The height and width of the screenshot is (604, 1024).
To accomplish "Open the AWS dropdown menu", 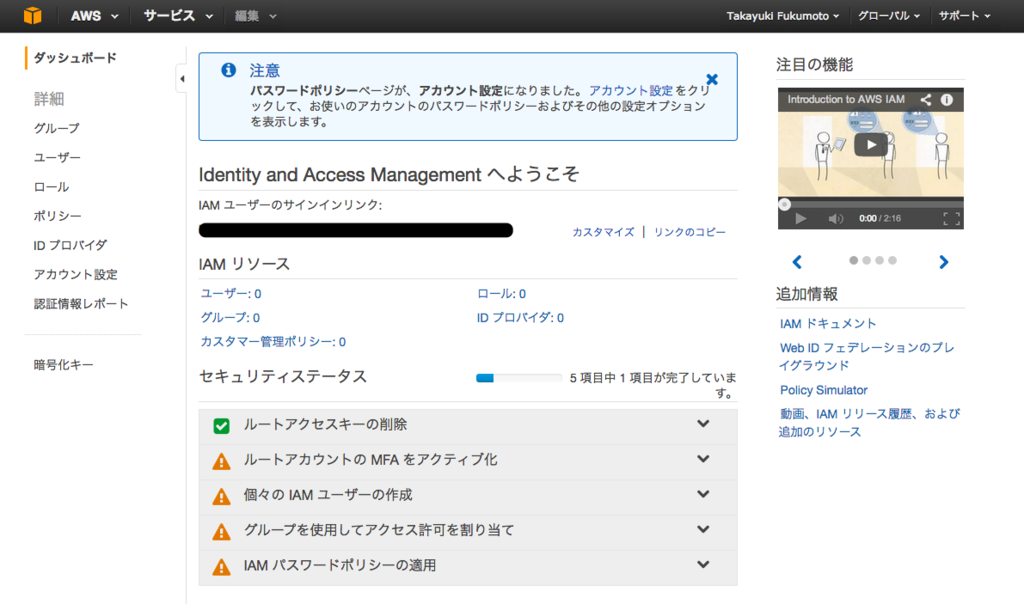I will [94, 16].
